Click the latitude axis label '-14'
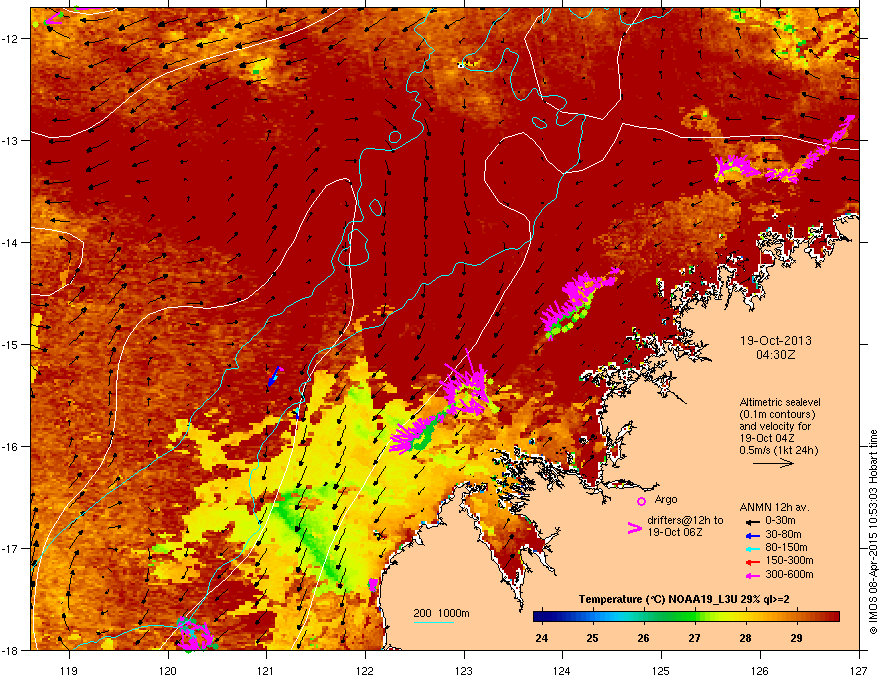The height and width of the screenshot is (680, 880). (10, 243)
